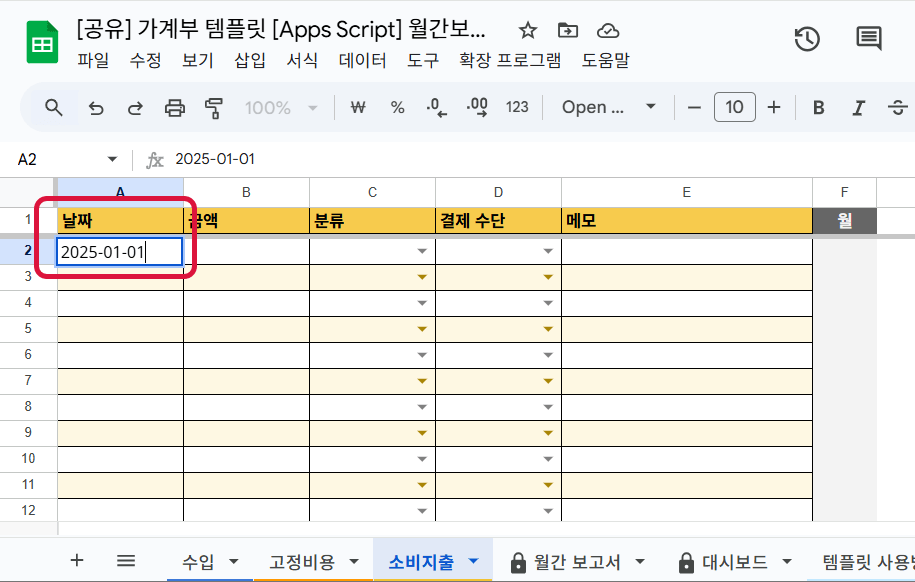
Task: Select the paint format roller tool
Action: (x=213, y=108)
